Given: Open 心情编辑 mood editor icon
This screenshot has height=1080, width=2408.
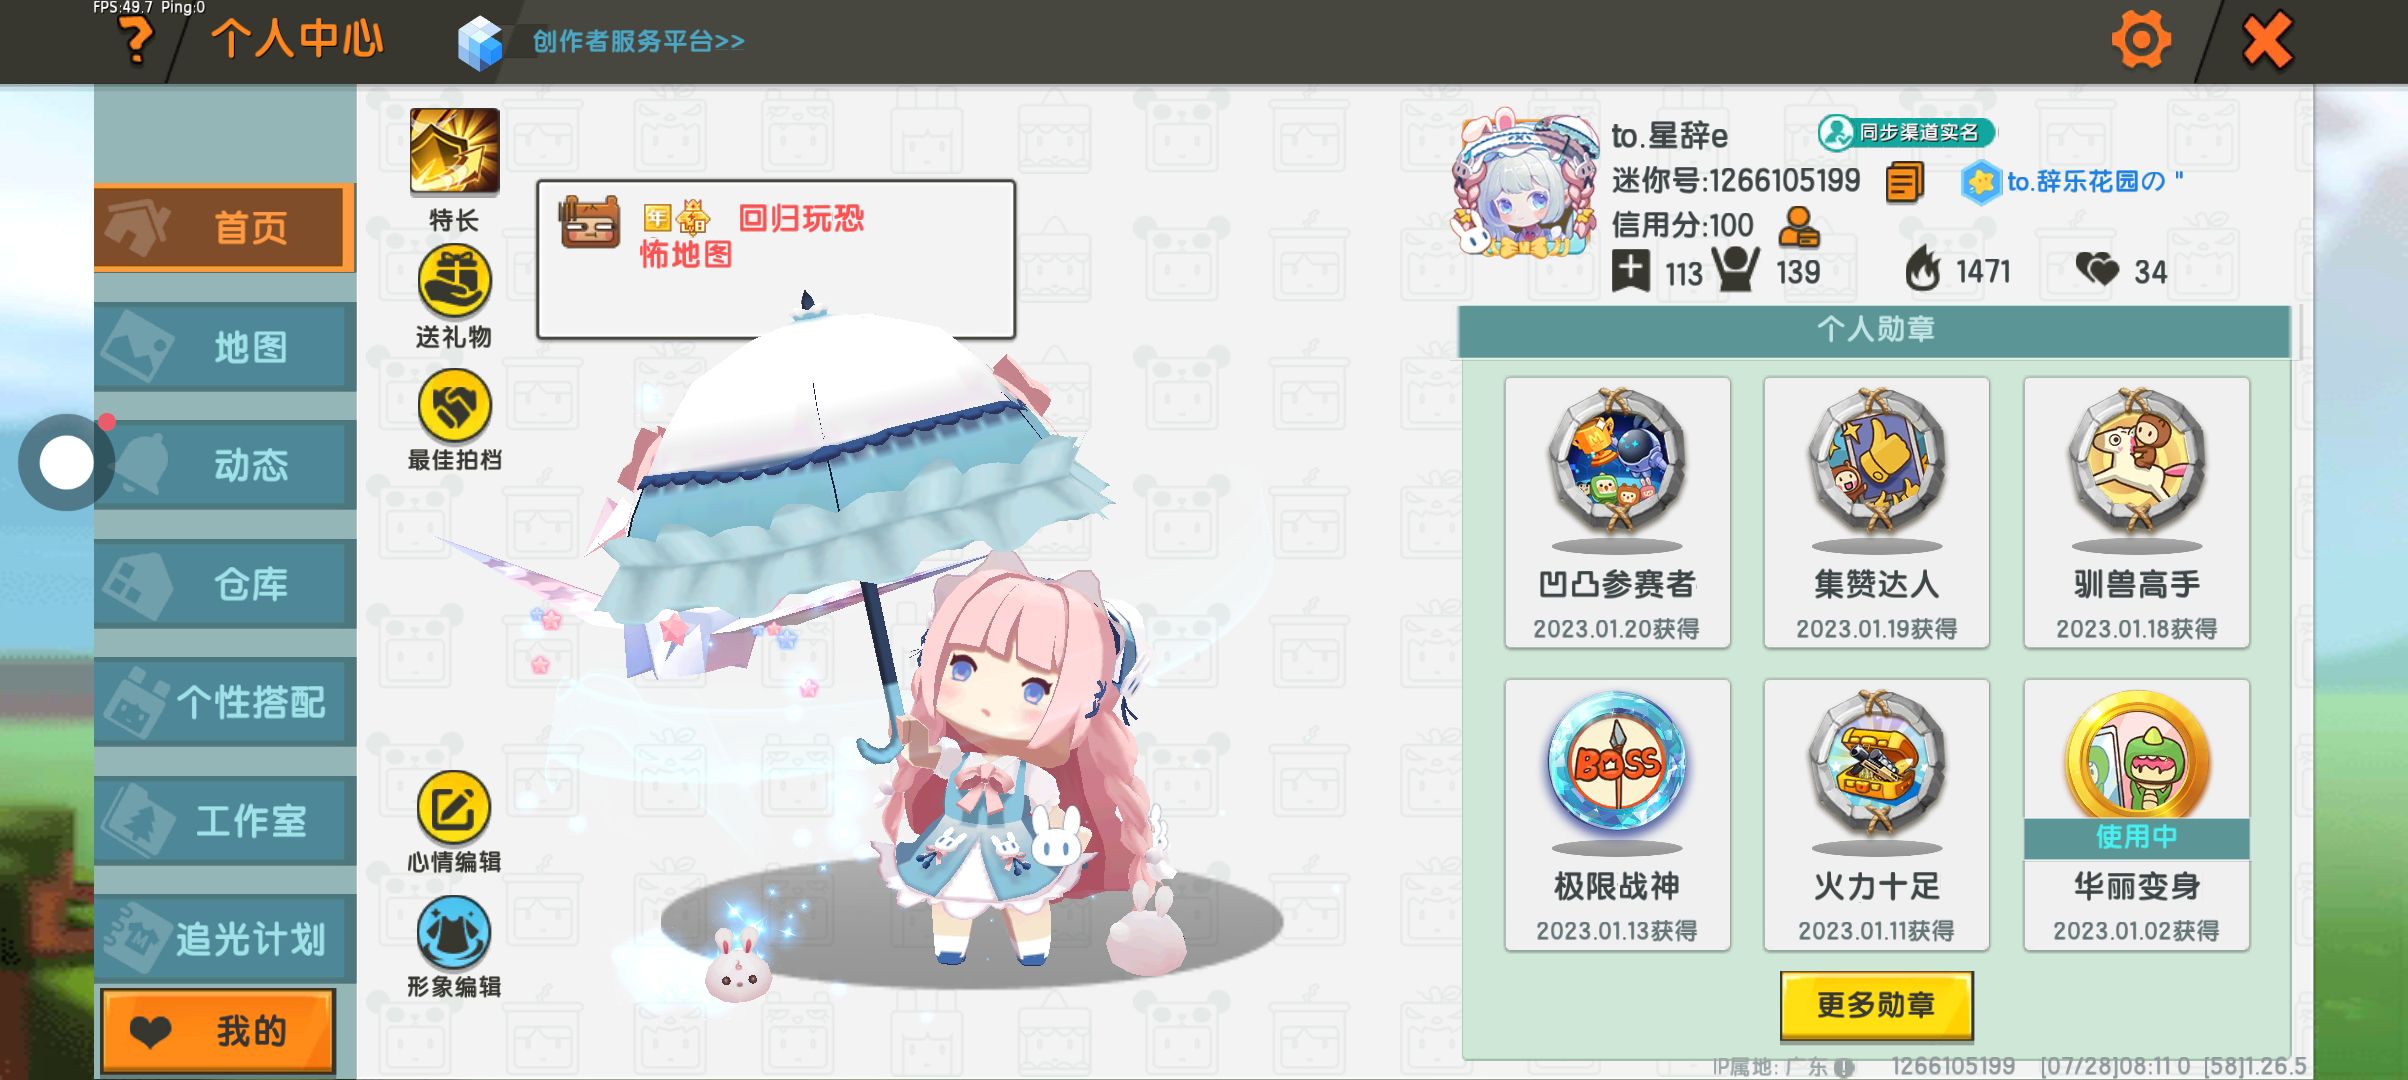Looking at the screenshot, I should [x=454, y=808].
